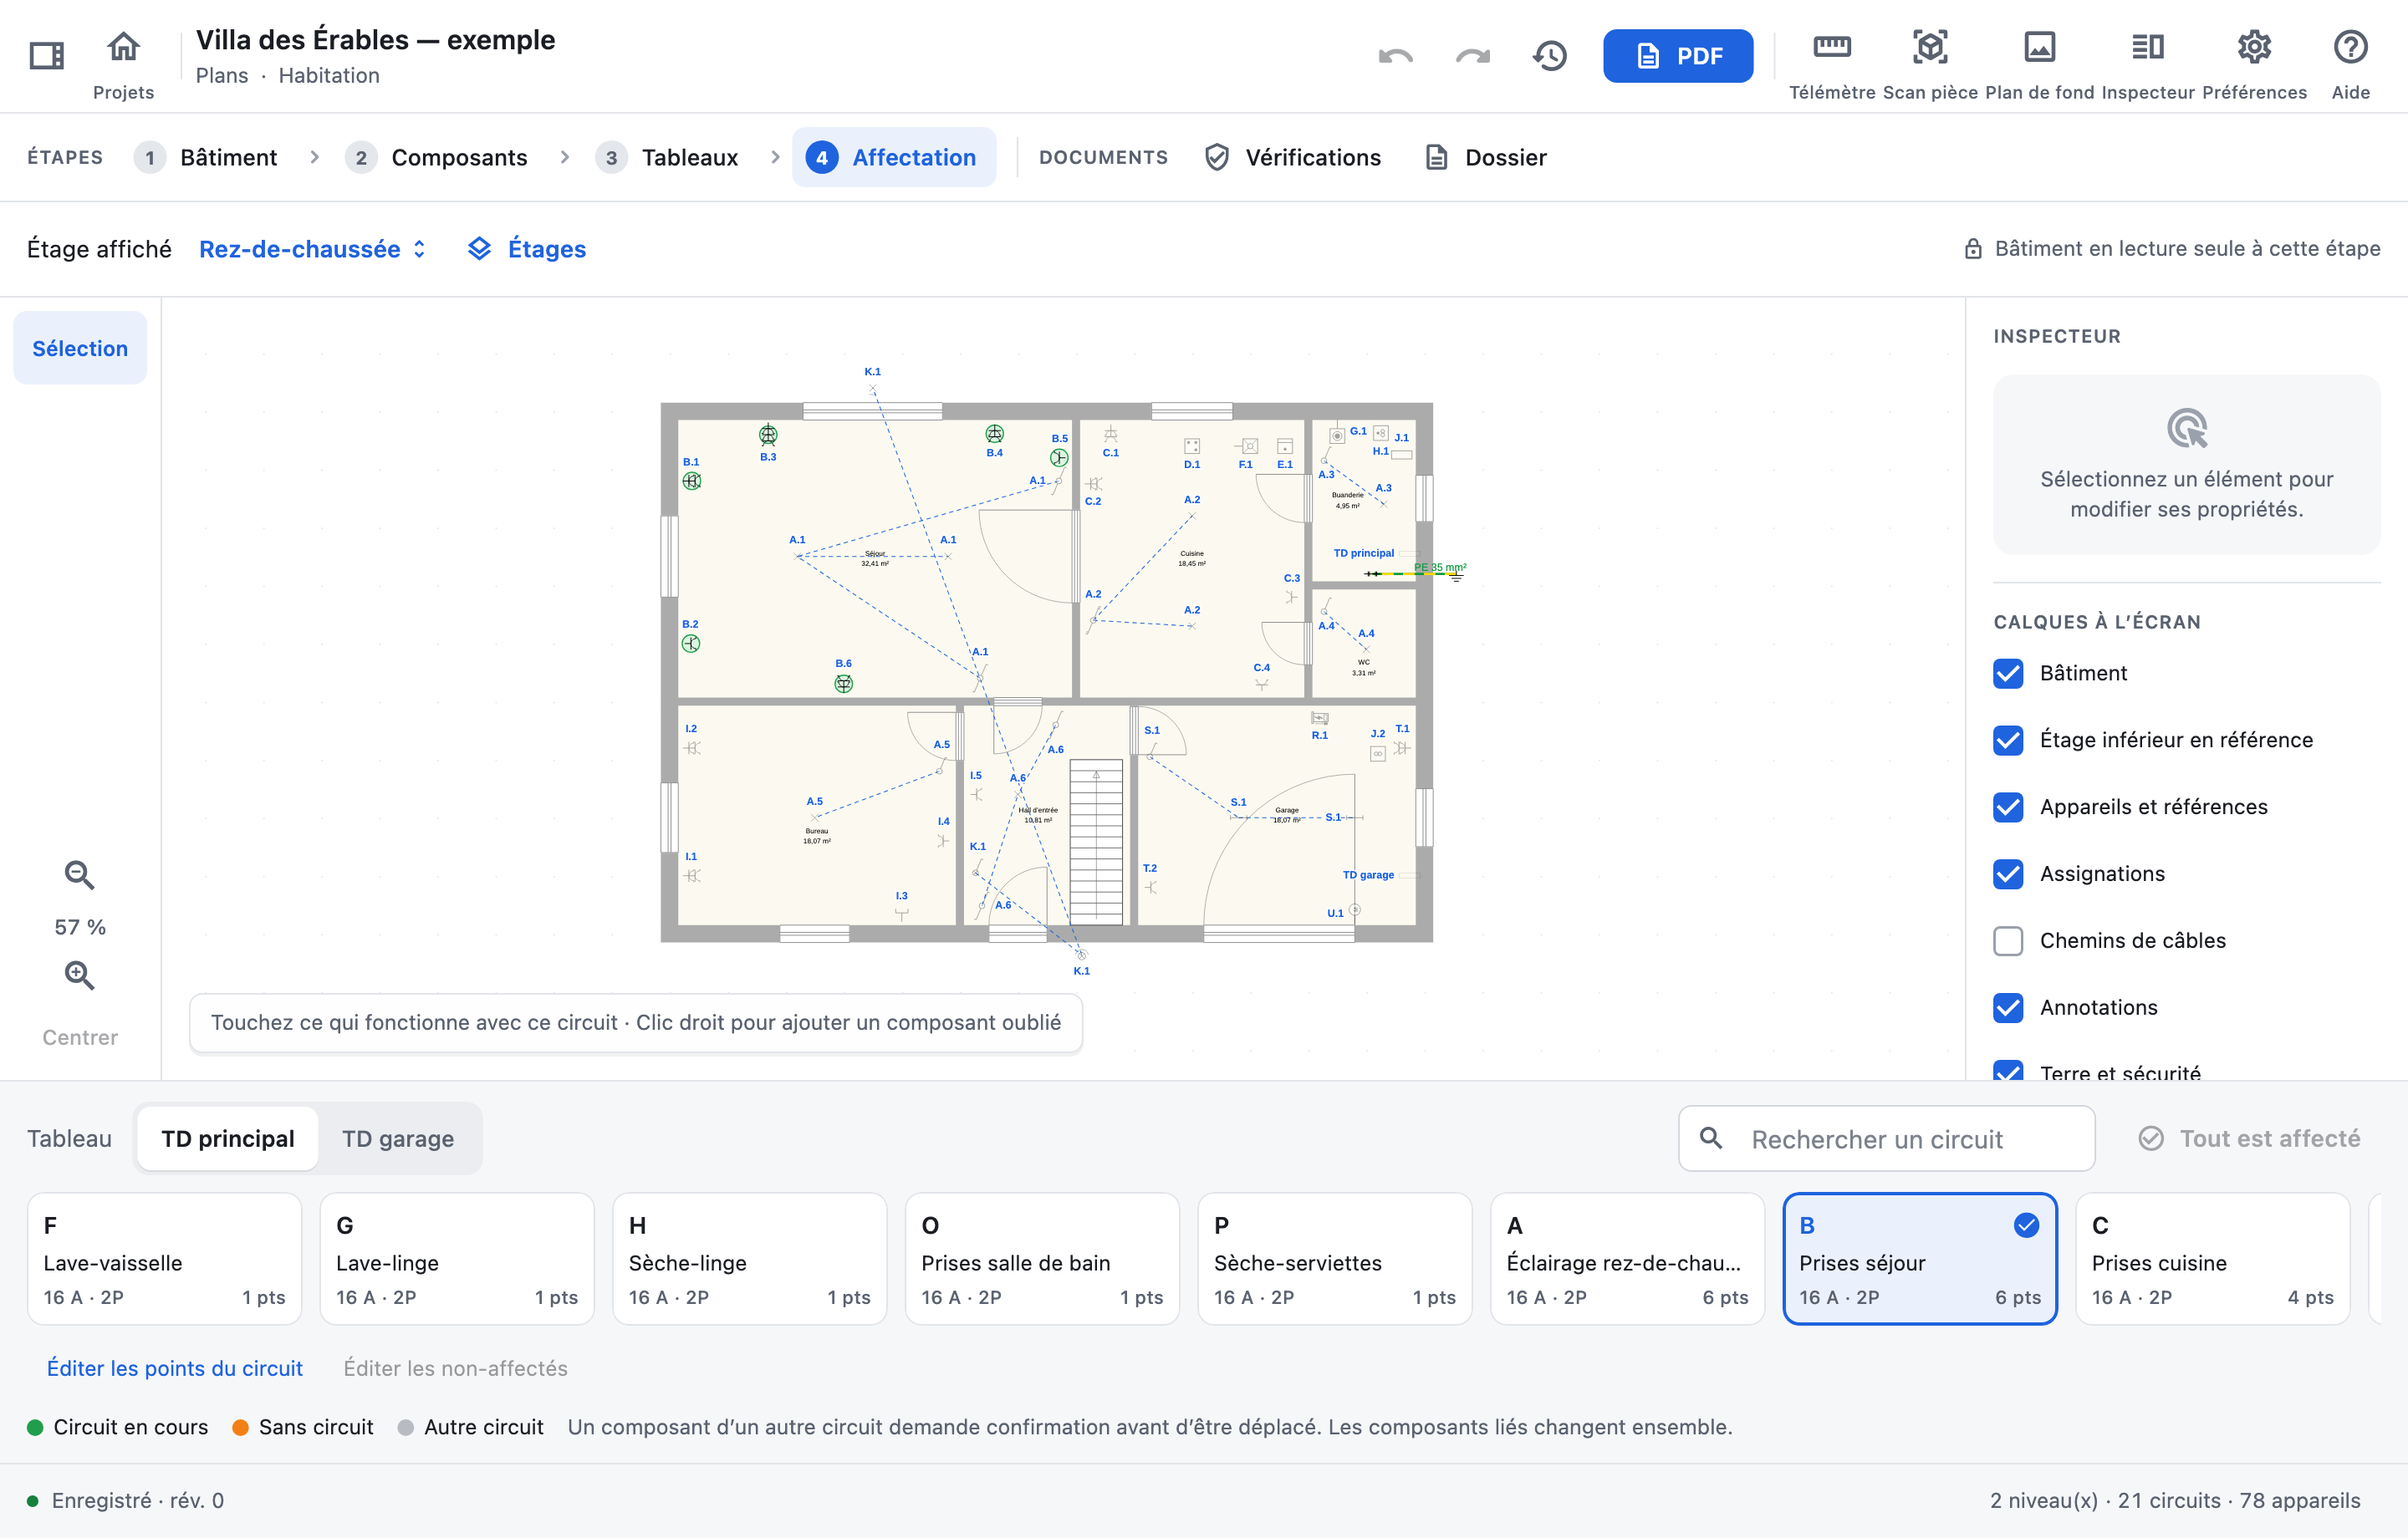Open Préférences gear icon
This screenshot has width=2408, height=1538.
2254,47
